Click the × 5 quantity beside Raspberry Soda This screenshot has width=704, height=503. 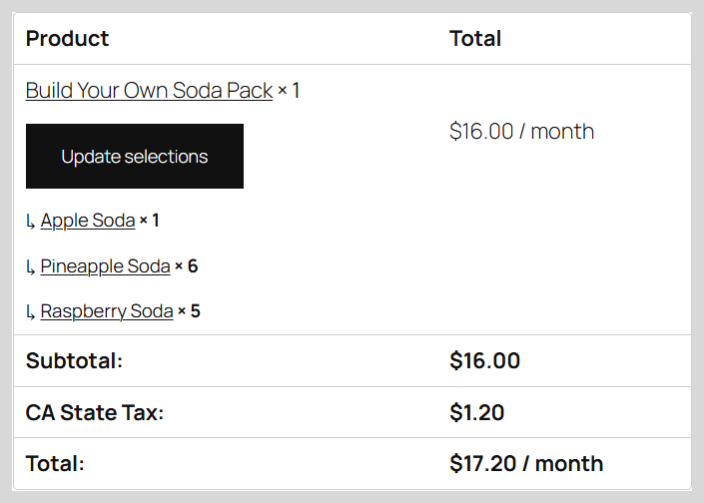(189, 311)
